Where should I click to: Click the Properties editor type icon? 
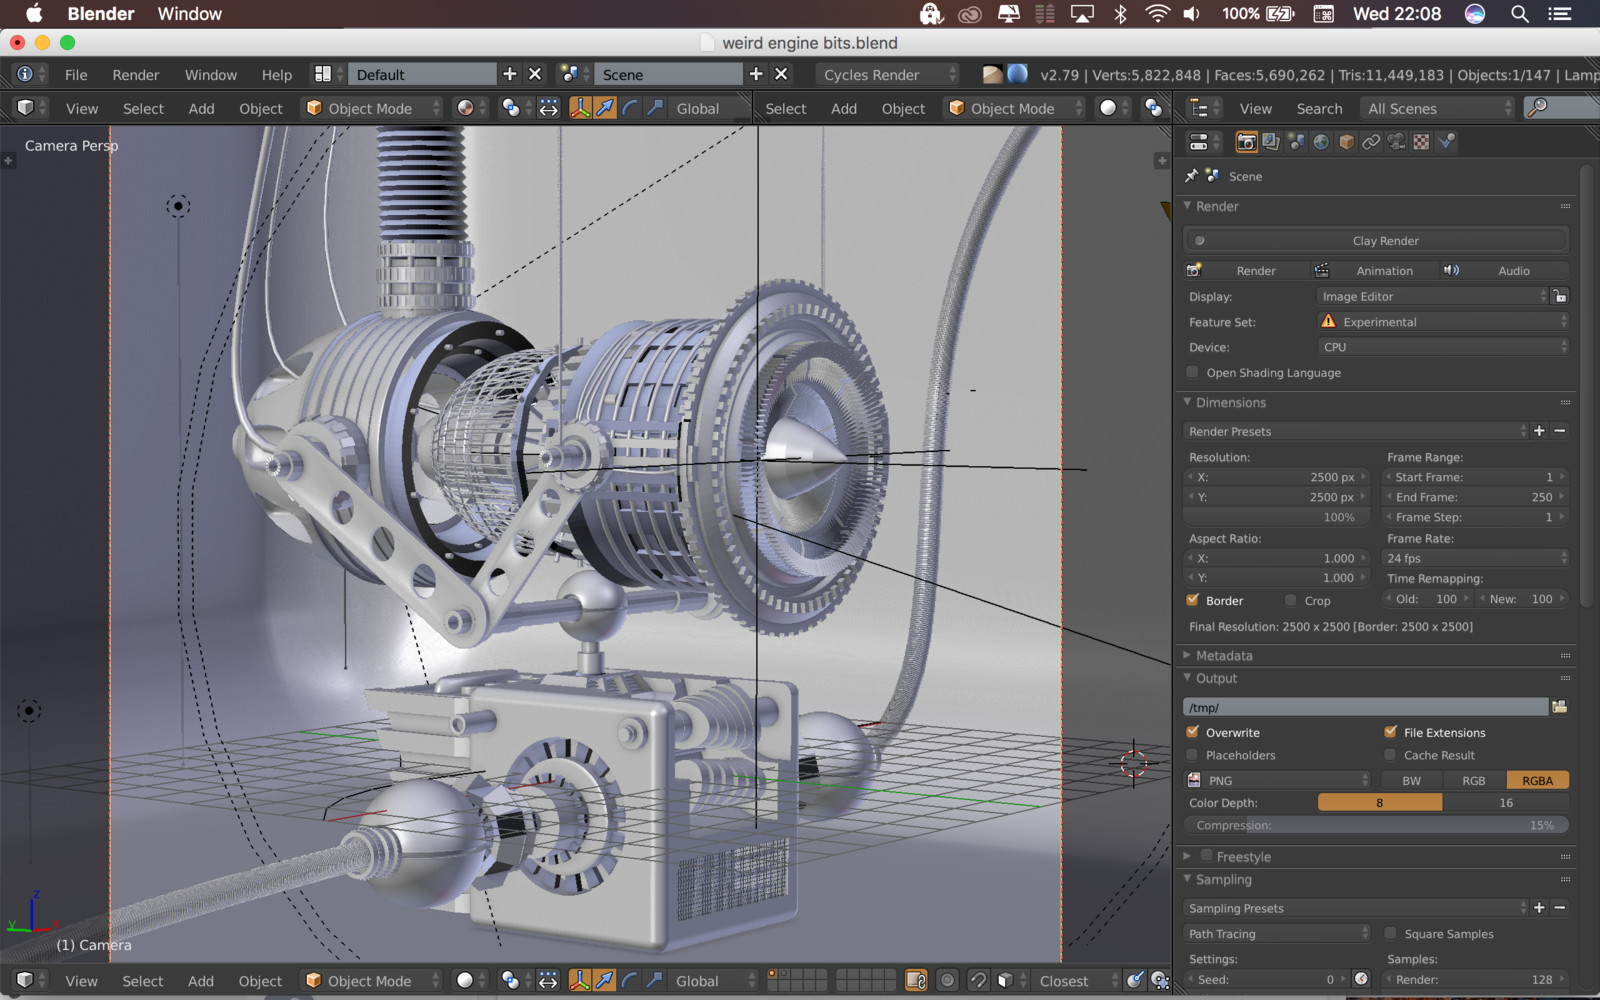pos(1204,142)
